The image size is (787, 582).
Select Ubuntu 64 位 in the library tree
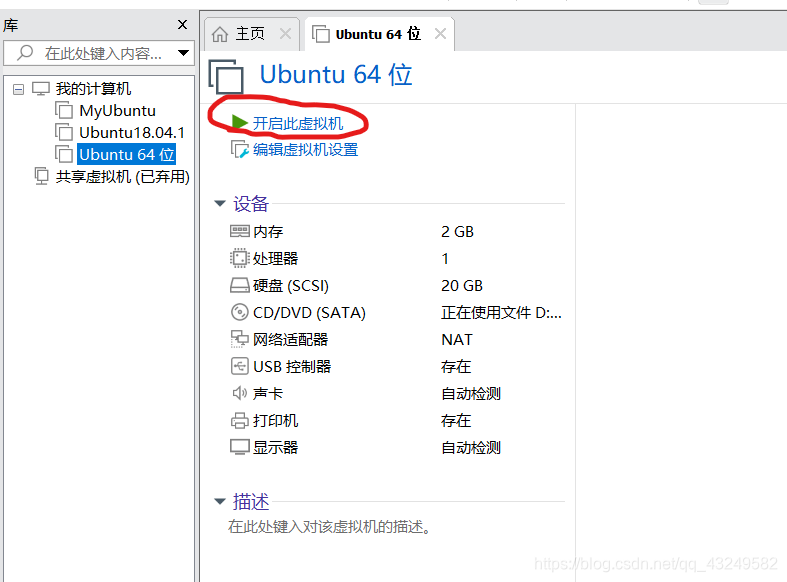tap(126, 155)
